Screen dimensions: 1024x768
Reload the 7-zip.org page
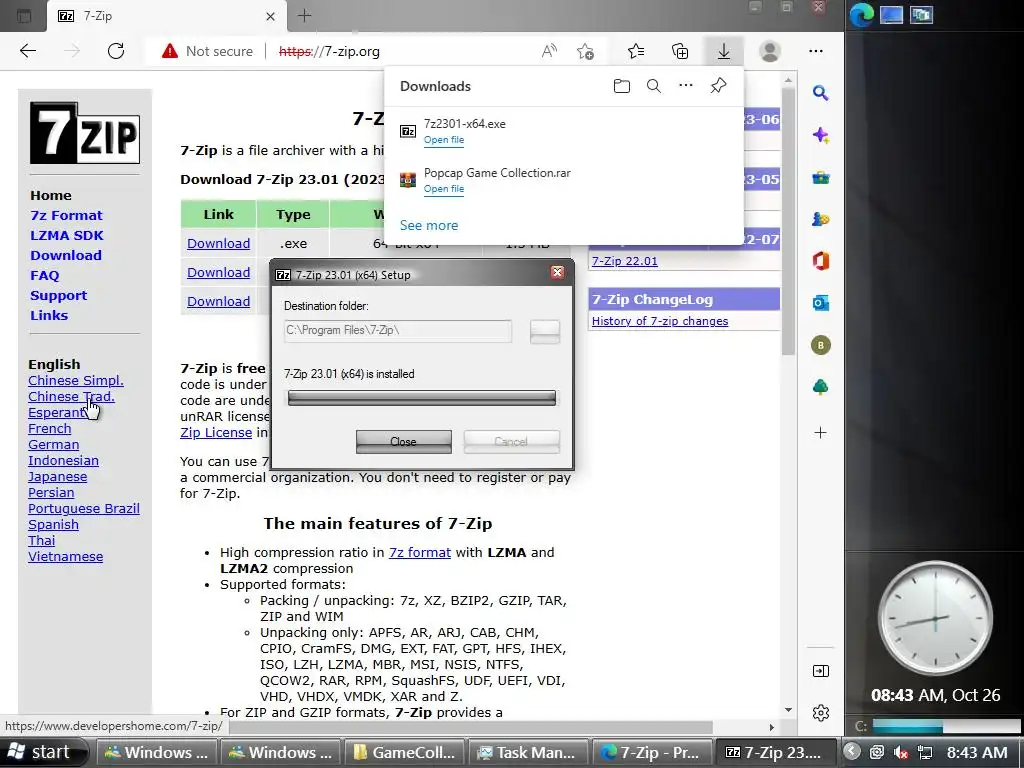(x=116, y=51)
